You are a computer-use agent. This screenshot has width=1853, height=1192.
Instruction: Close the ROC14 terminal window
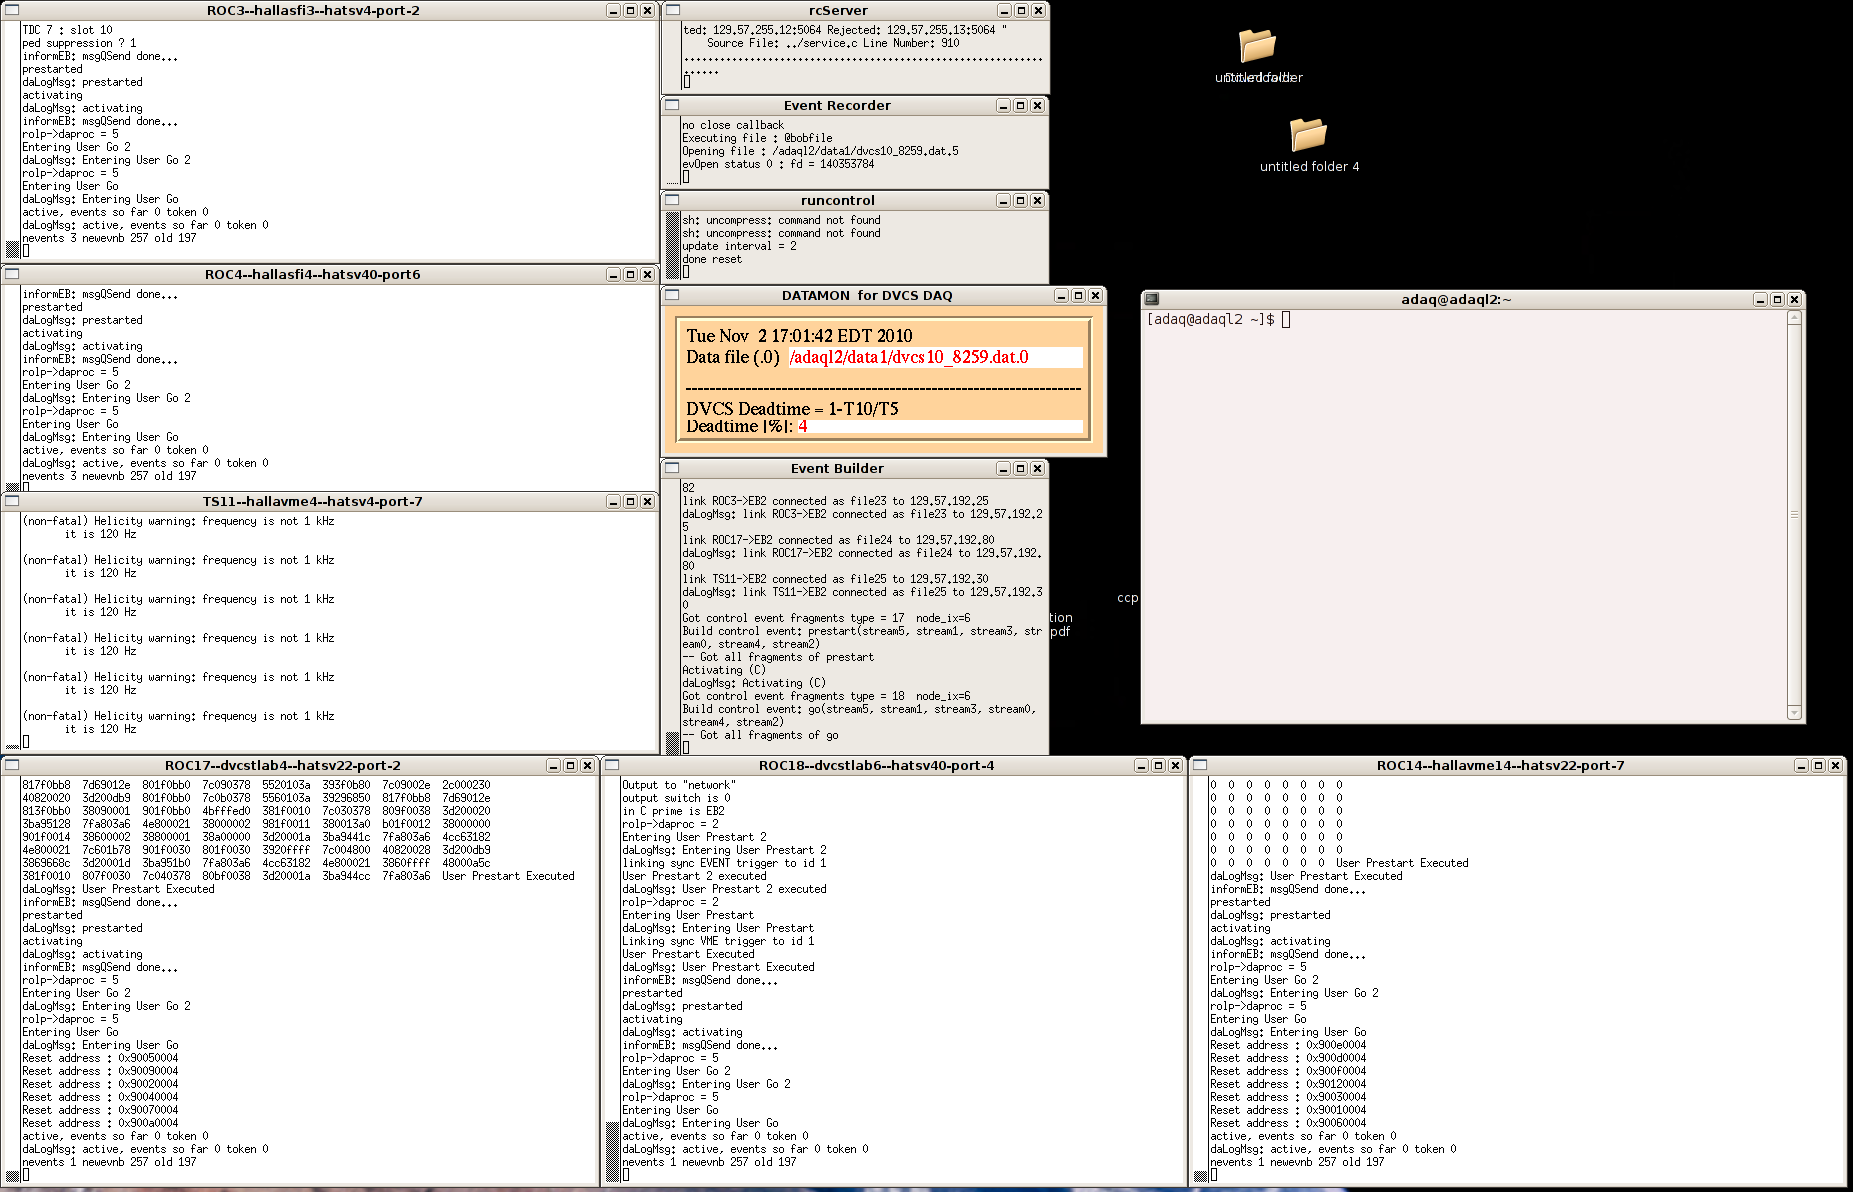point(1835,765)
